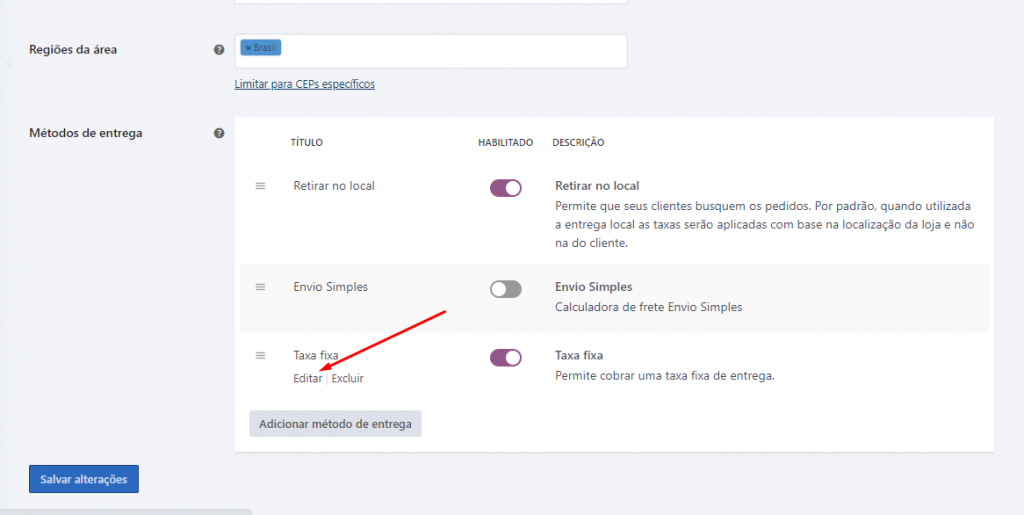Focus the Regiões da área select field

[x=431, y=51]
